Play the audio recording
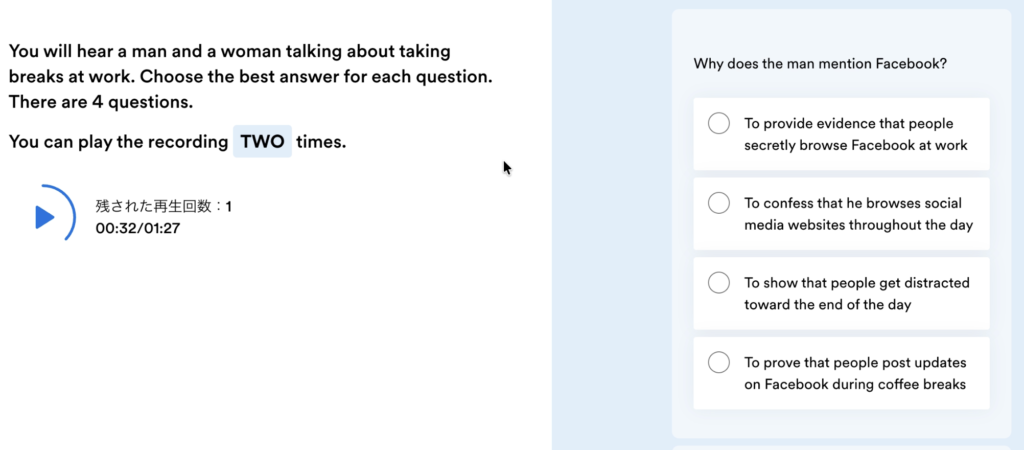1024x450 pixels. 44,216
